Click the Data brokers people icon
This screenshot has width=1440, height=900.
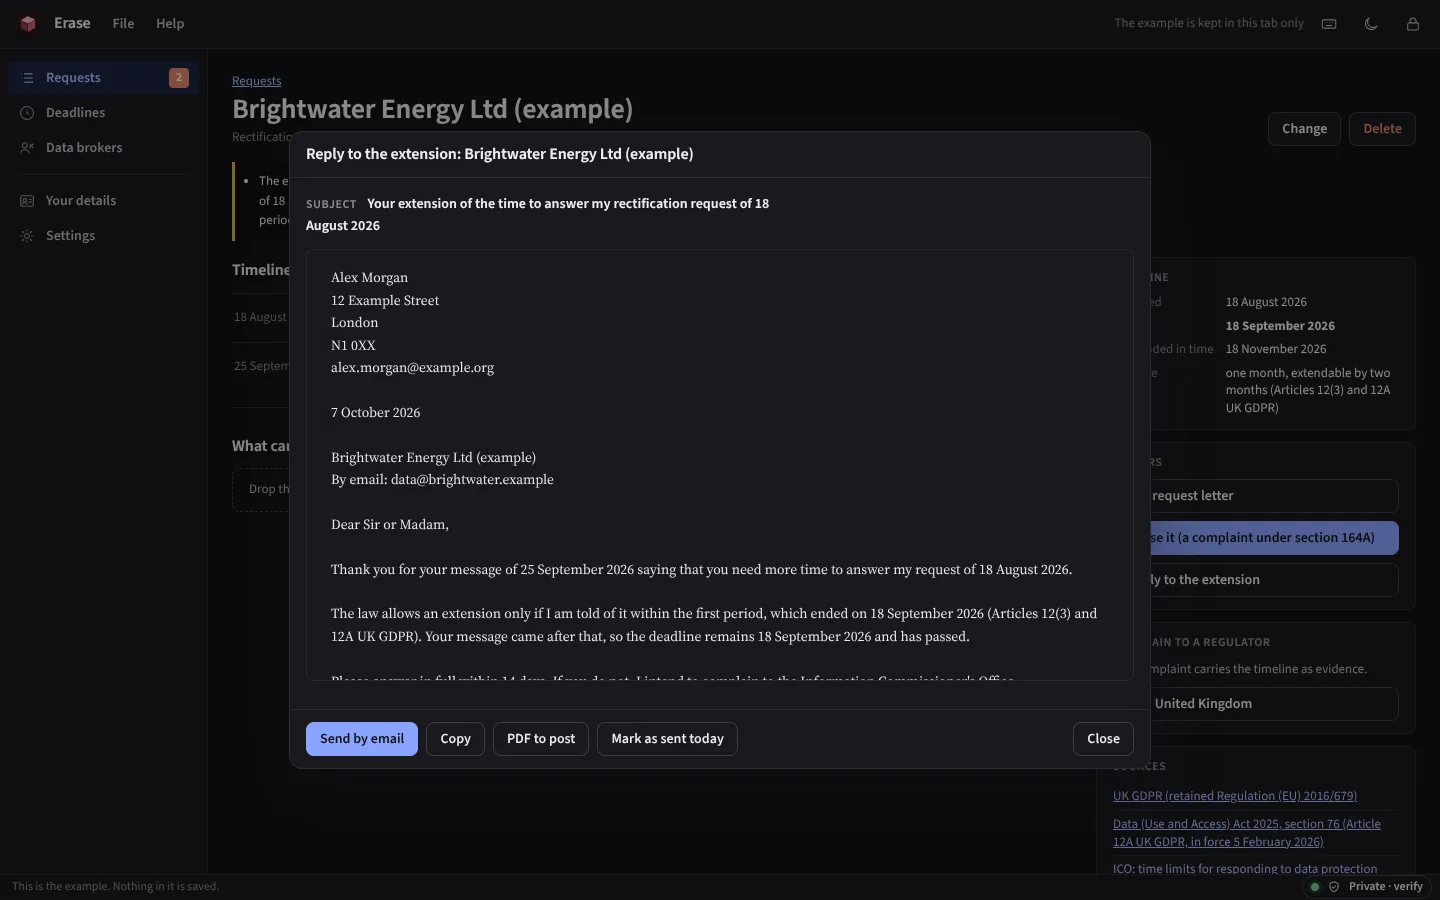click(27, 148)
